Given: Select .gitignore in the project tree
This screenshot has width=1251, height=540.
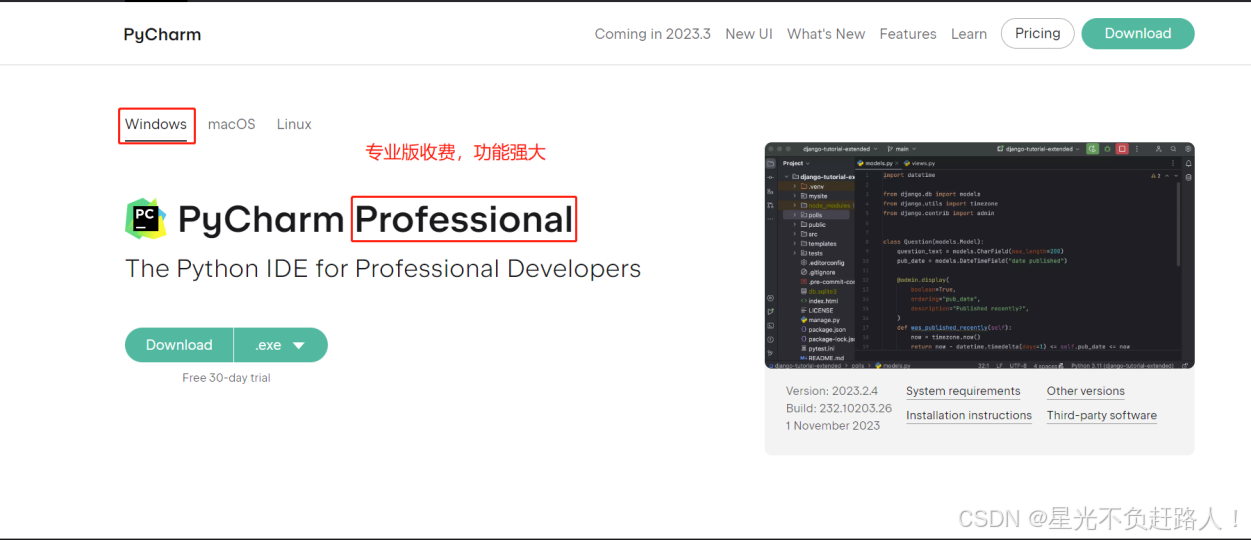Looking at the screenshot, I should point(818,272).
